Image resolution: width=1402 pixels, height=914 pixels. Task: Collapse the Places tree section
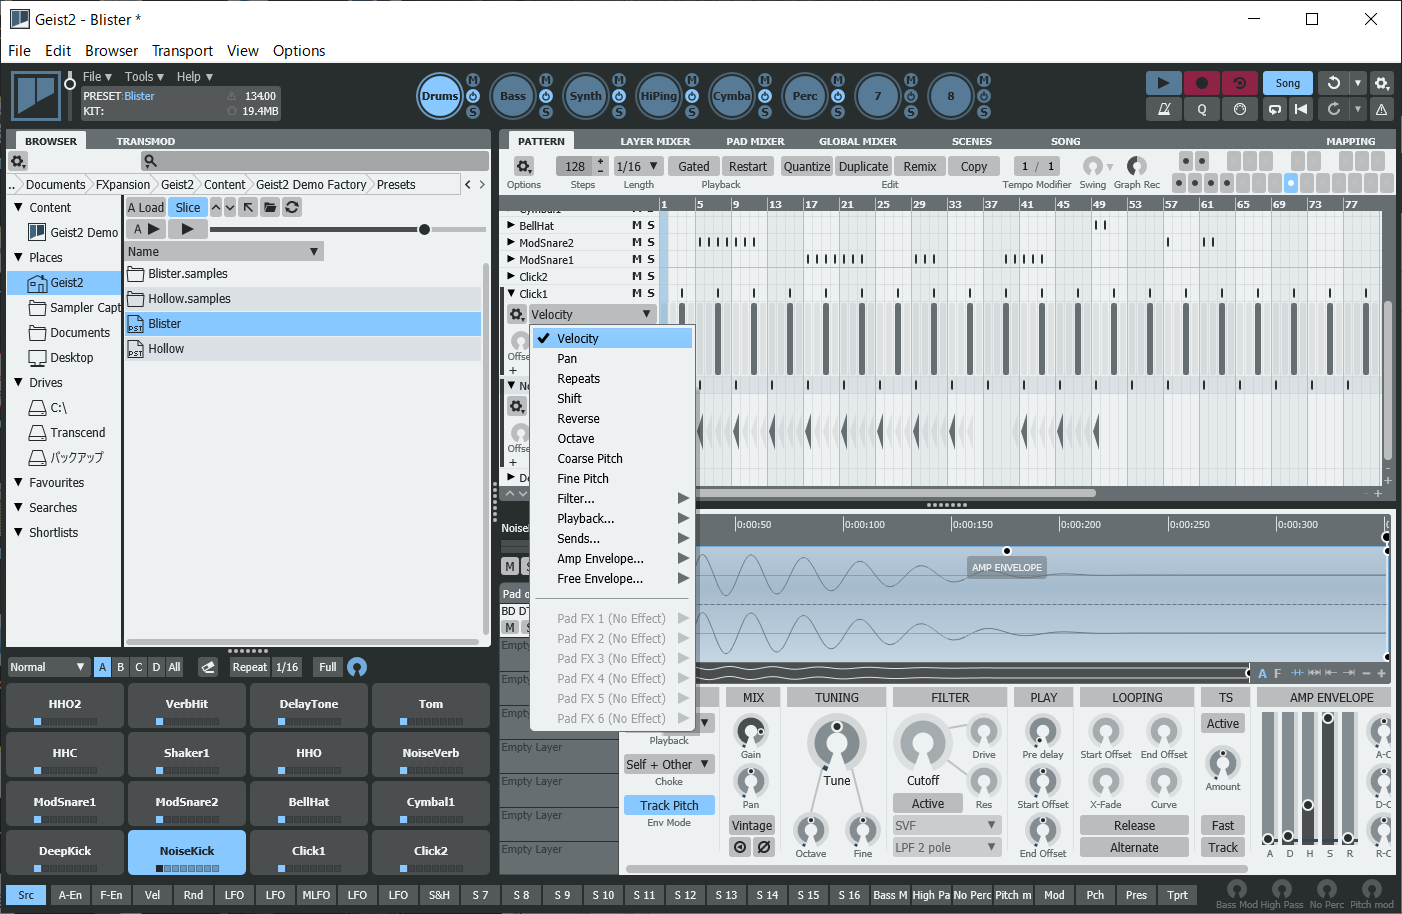(x=18, y=257)
